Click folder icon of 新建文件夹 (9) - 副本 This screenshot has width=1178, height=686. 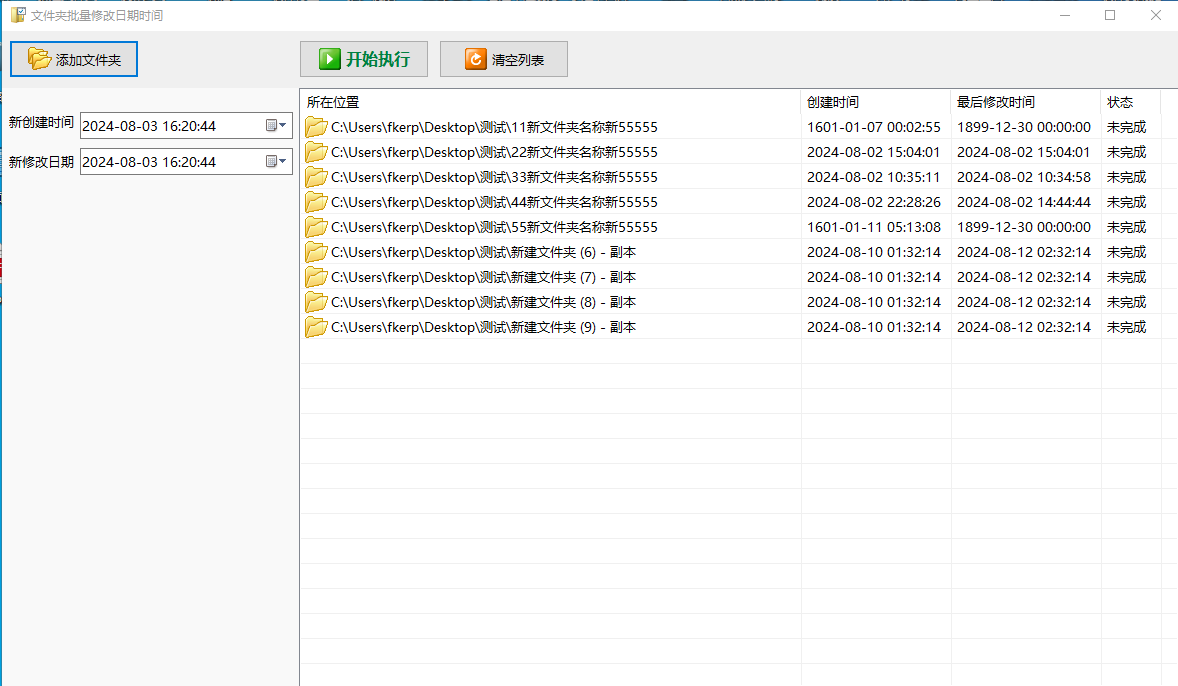(316, 327)
